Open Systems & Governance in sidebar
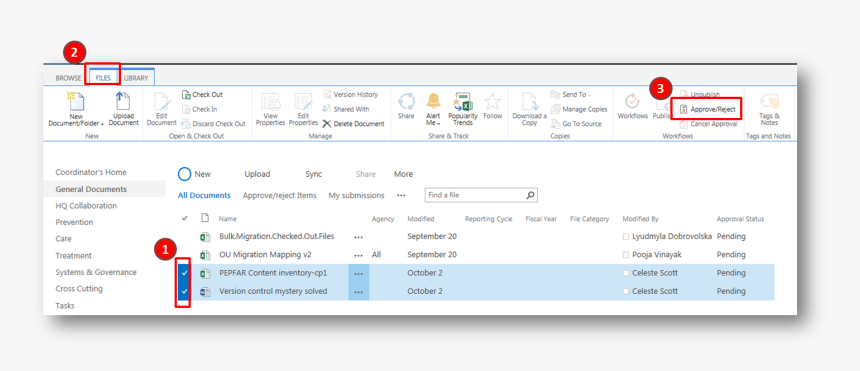Viewport: 860px width, 371px height. tap(96, 272)
